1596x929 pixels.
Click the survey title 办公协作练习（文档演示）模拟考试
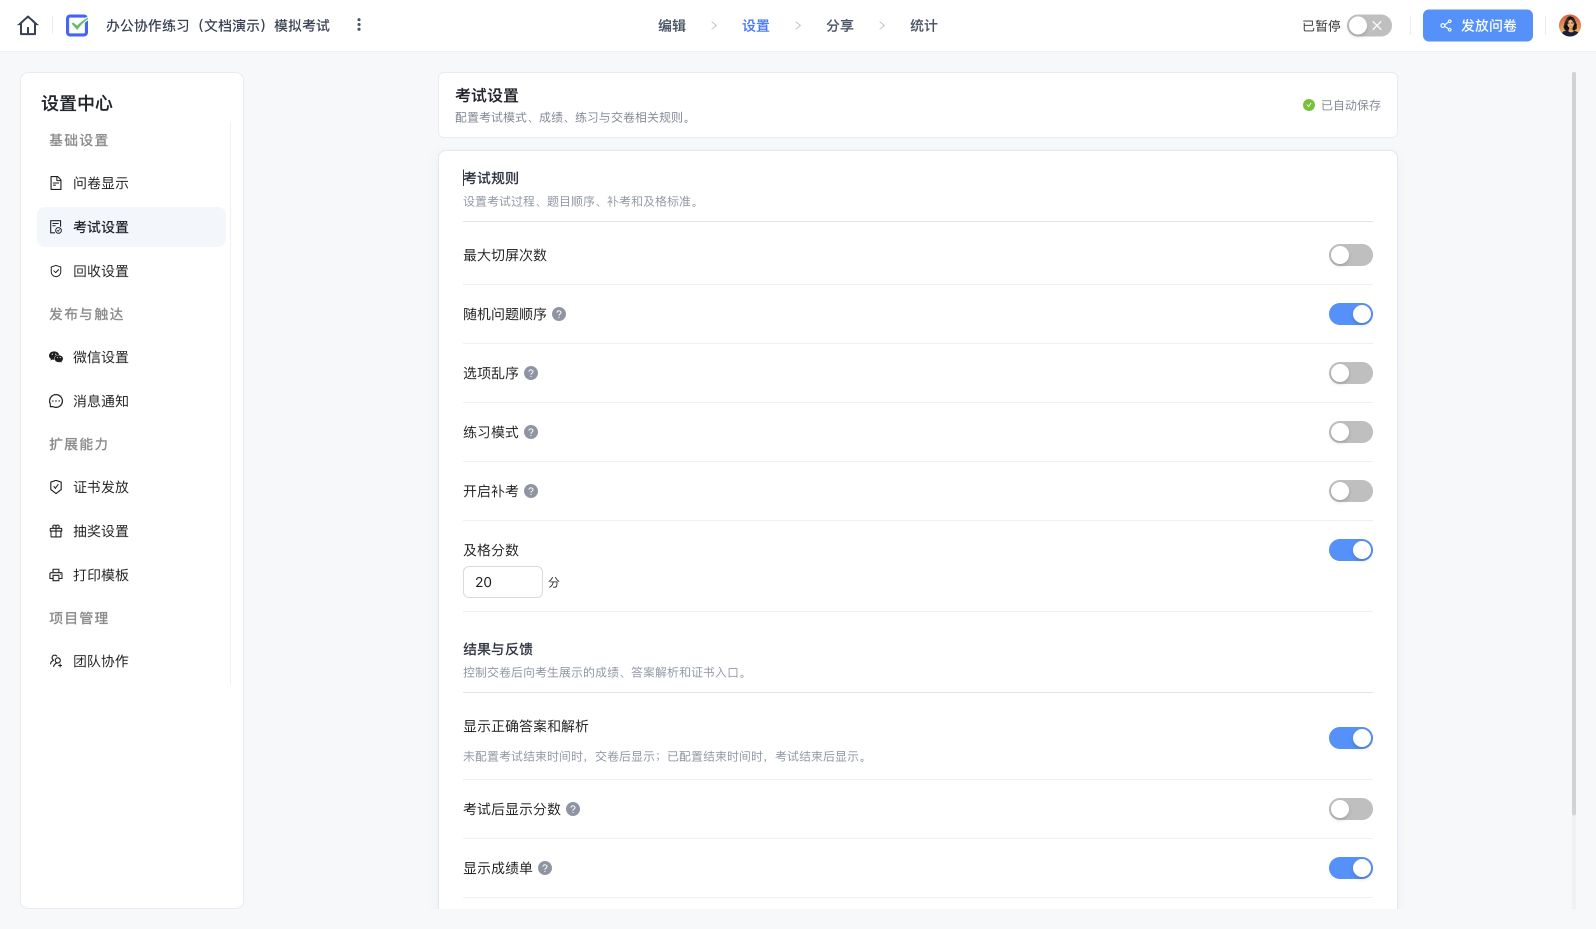pyautogui.click(x=218, y=26)
